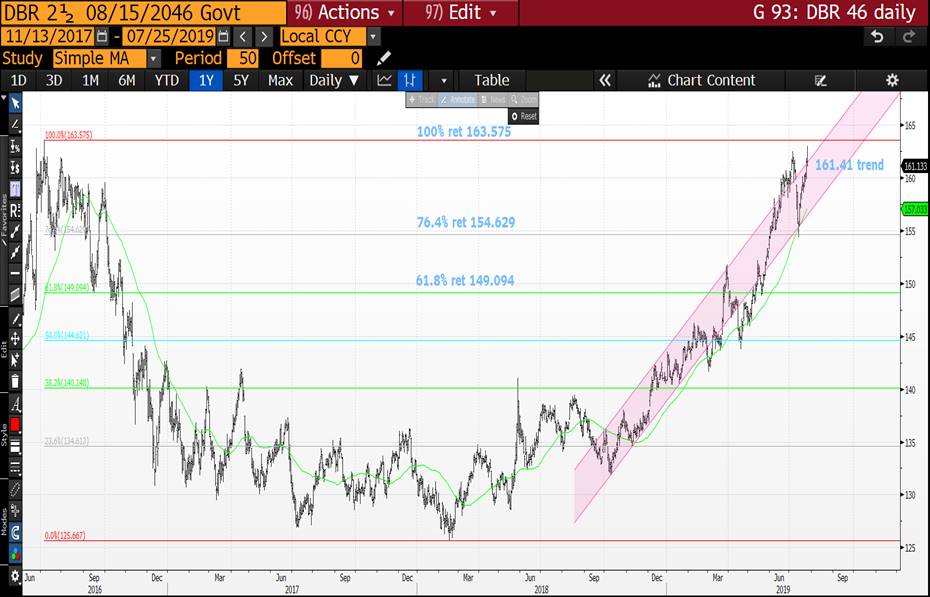Shift date range forward with right arrow
The width and height of the screenshot is (930, 597).
[x=264, y=37]
